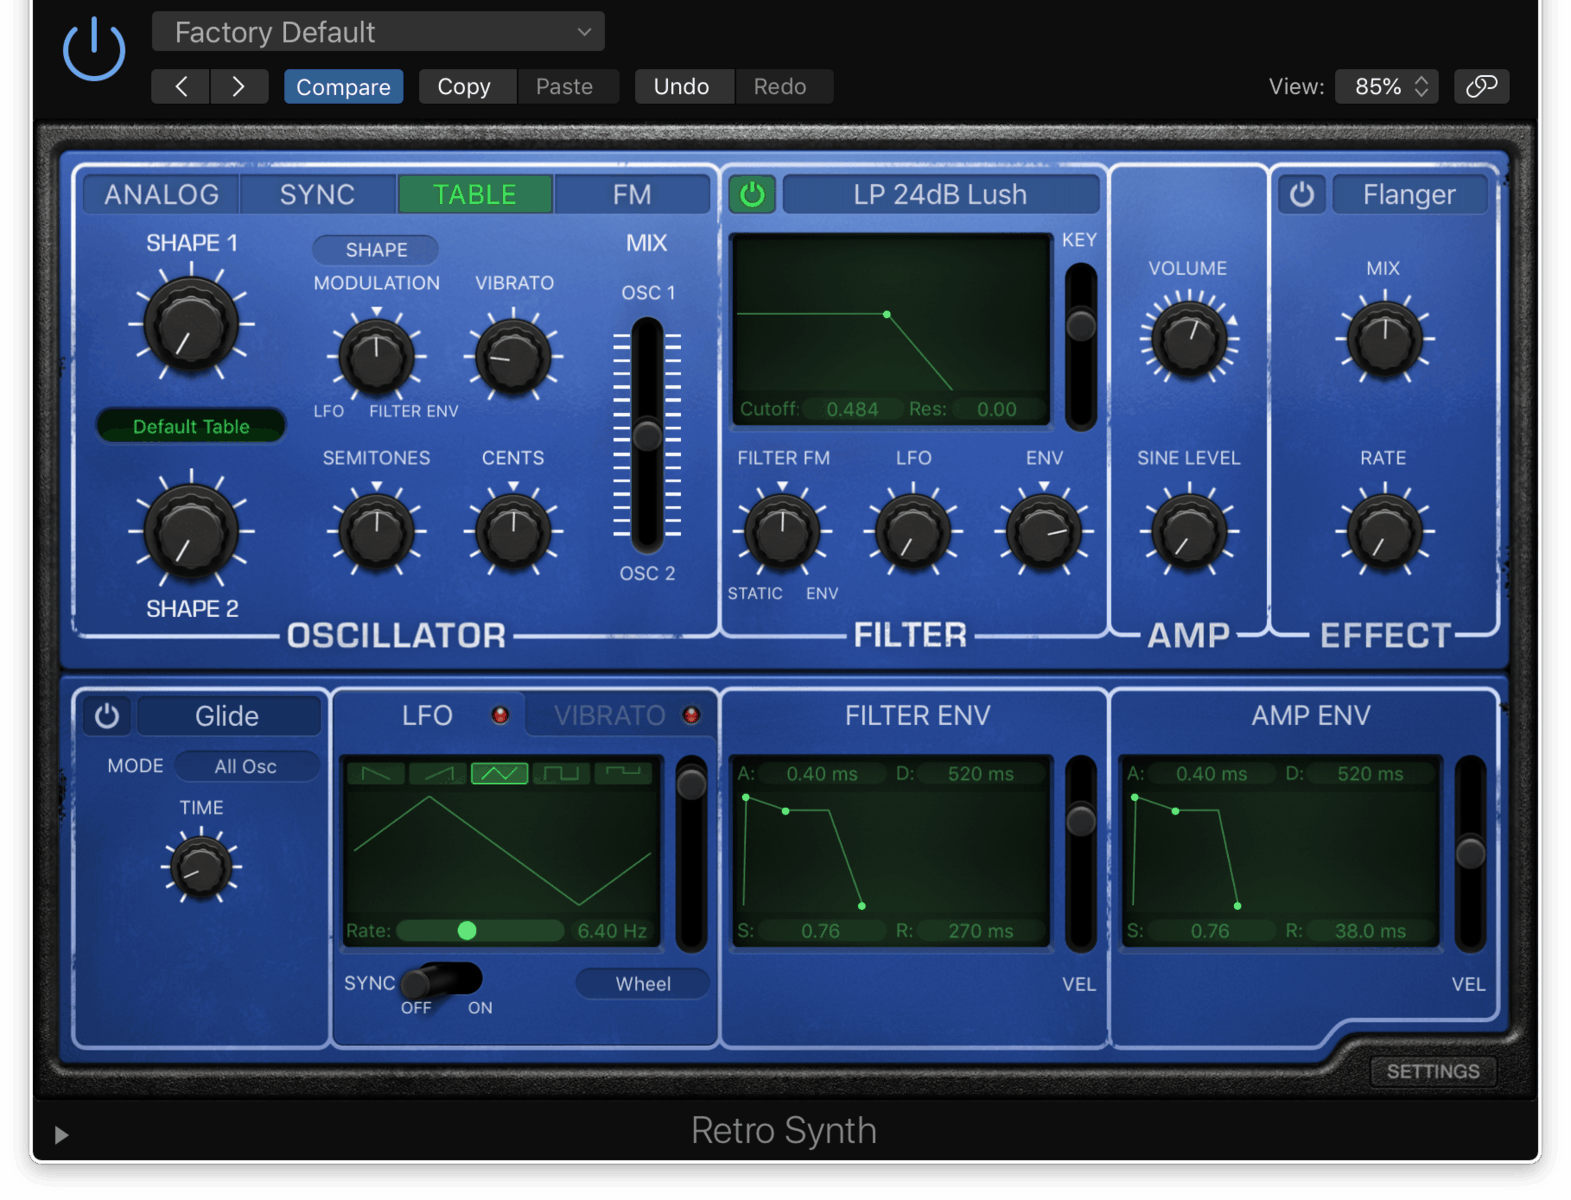Screen dimensions: 1571x1200
Task: Open the Factory Default preset dropdown
Action: point(378,32)
